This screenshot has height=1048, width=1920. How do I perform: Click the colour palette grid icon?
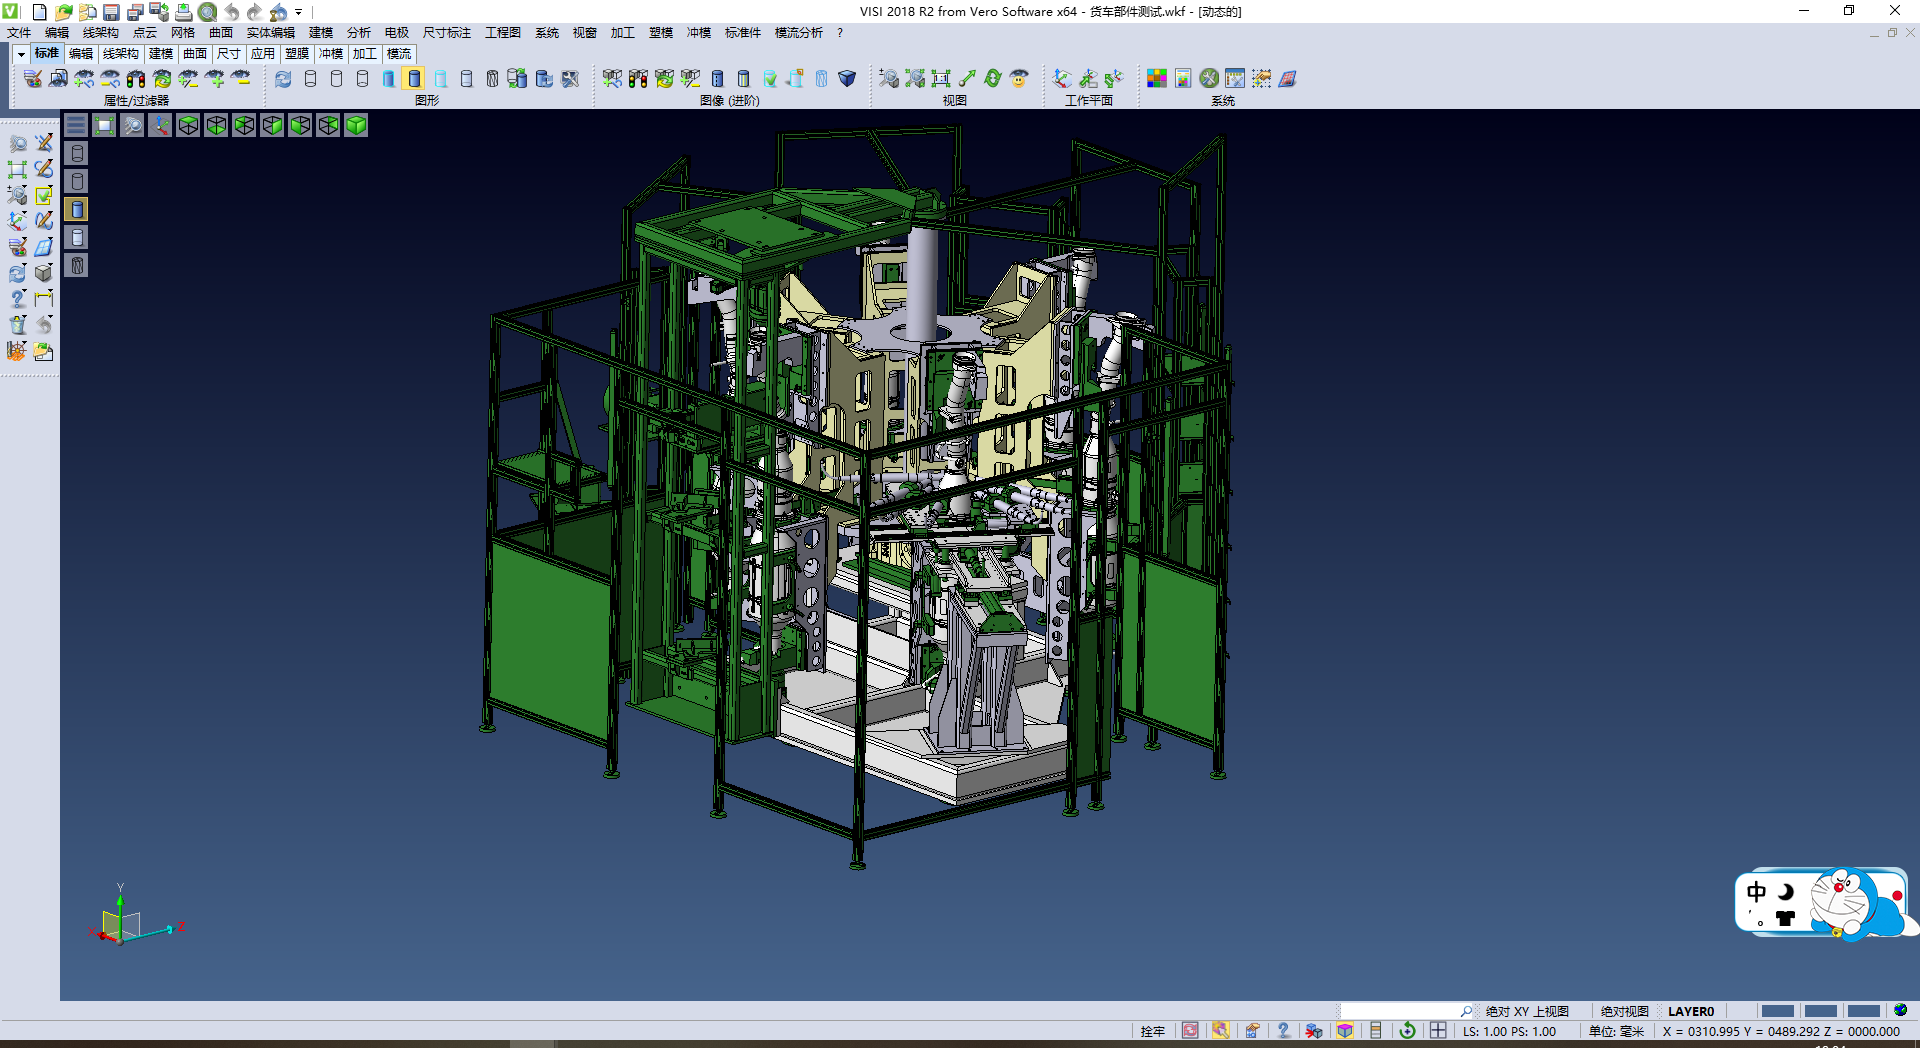click(x=1156, y=78)
